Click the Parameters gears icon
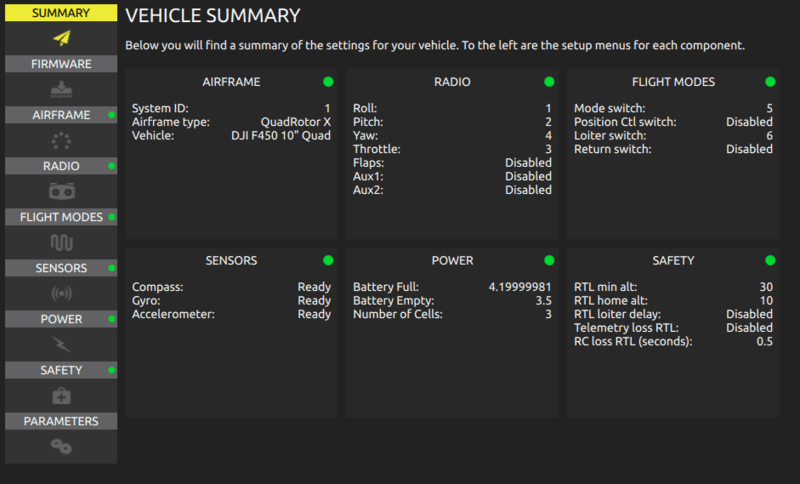The image size is (800, 484). (61, 447)
